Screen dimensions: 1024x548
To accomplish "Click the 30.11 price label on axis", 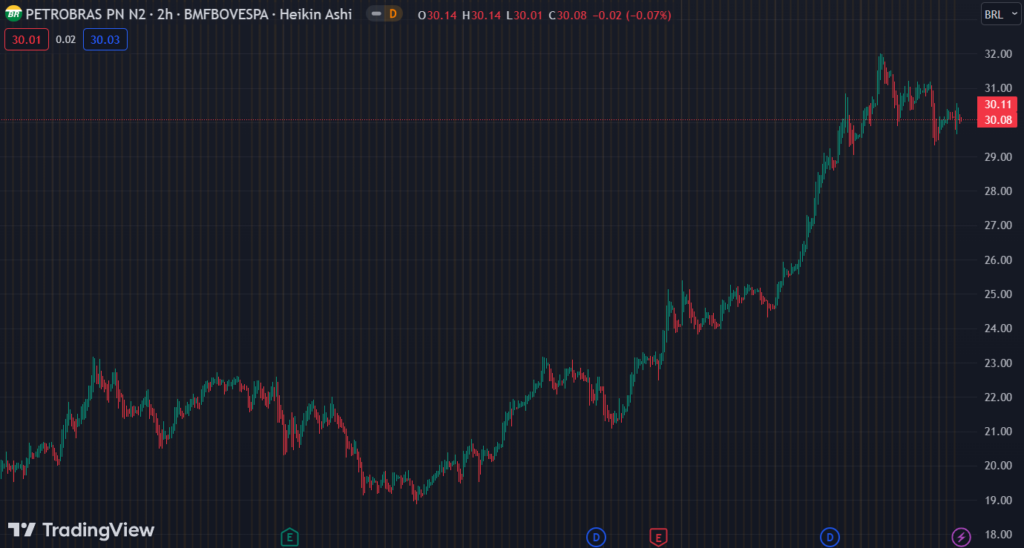I will [997, 105].
